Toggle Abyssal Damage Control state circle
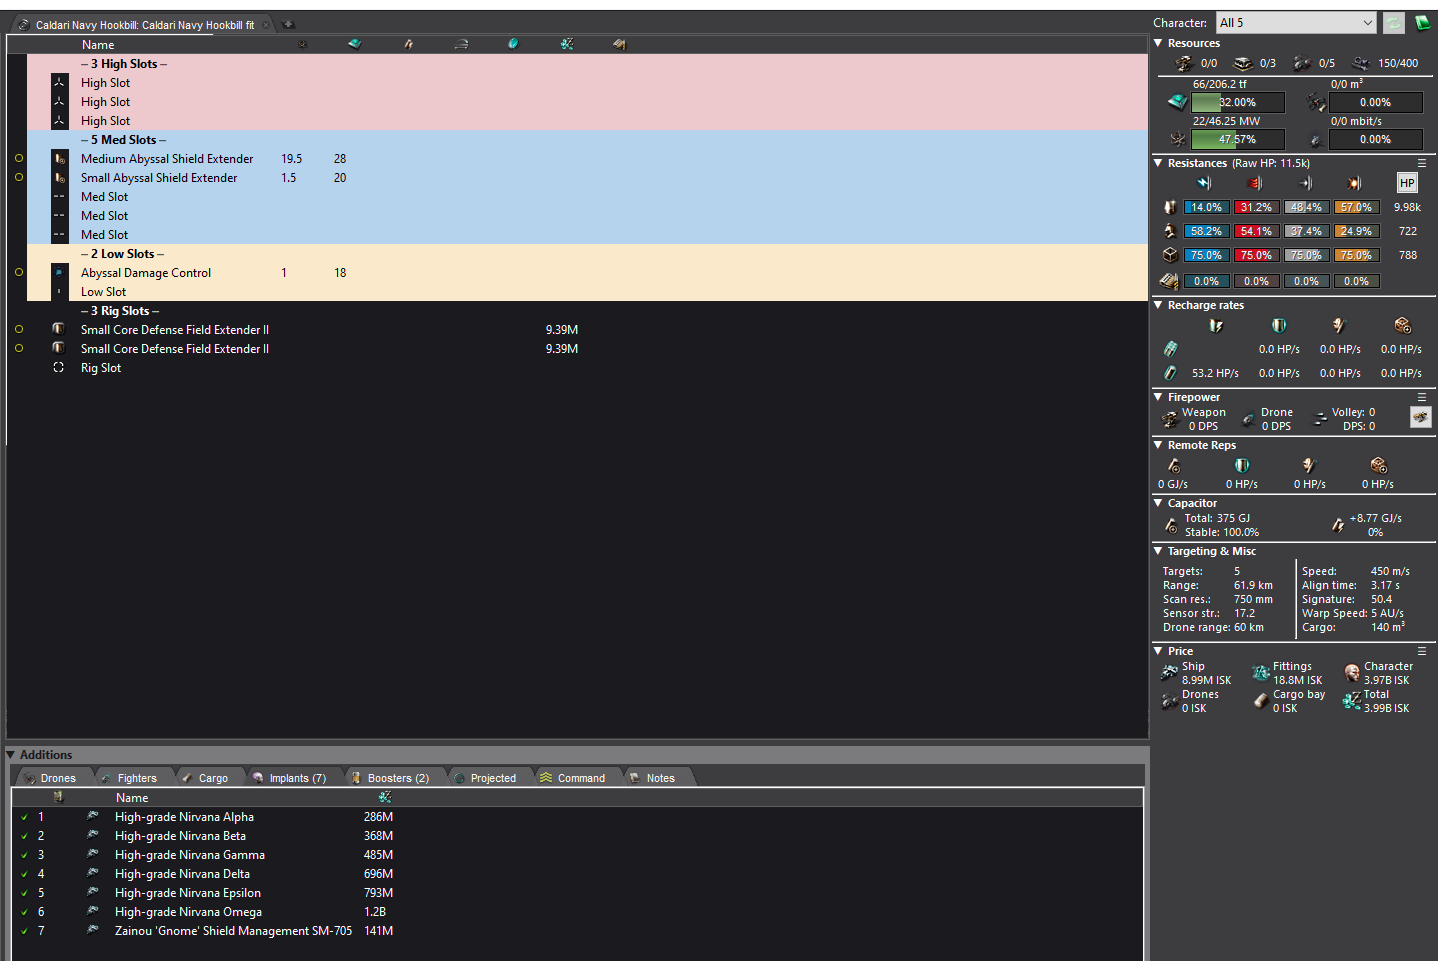Image resolution: width=1438 pixels, height=961 pixels. pos(19,272)
